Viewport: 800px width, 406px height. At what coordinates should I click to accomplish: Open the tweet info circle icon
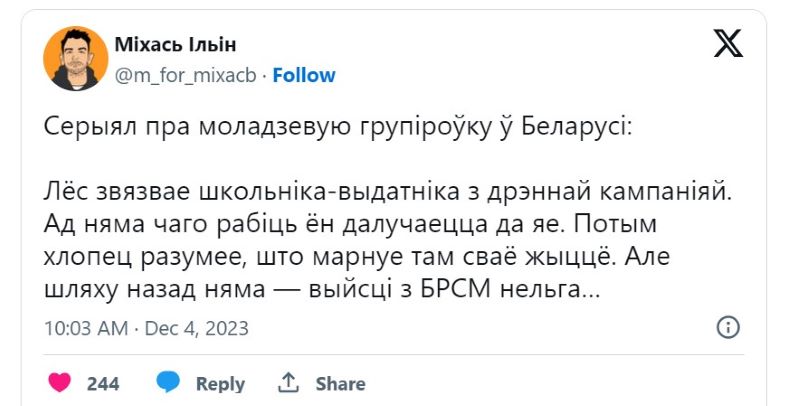tap(729, 327)
